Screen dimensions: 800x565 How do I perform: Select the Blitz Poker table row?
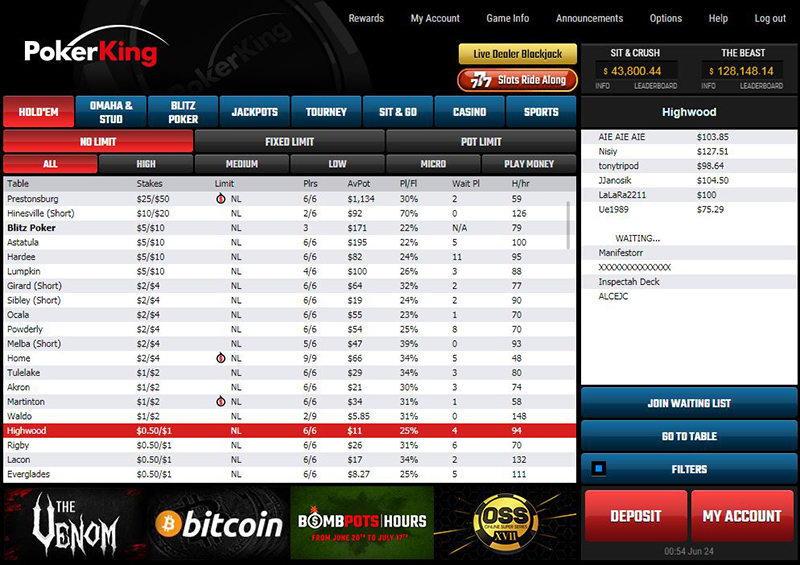[289, 228]
